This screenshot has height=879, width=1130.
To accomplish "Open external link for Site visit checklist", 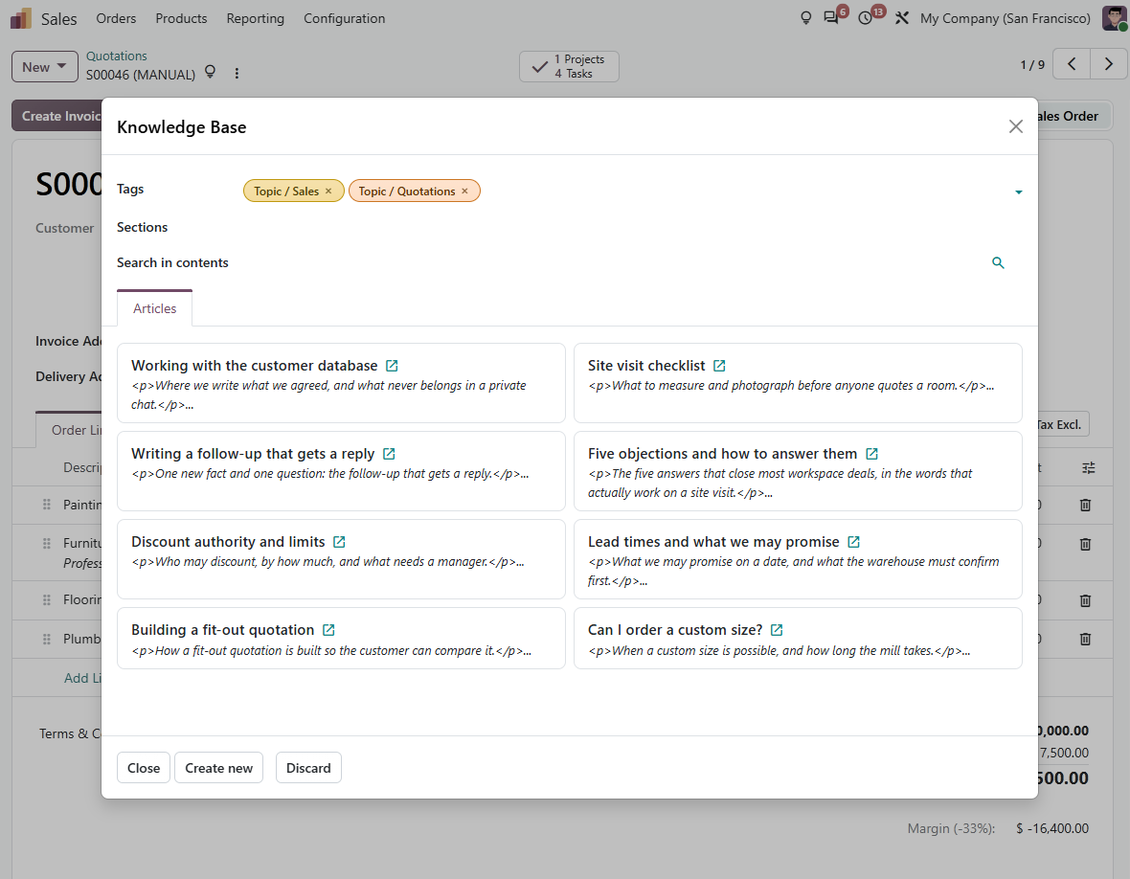I will [x=719, y=366].
